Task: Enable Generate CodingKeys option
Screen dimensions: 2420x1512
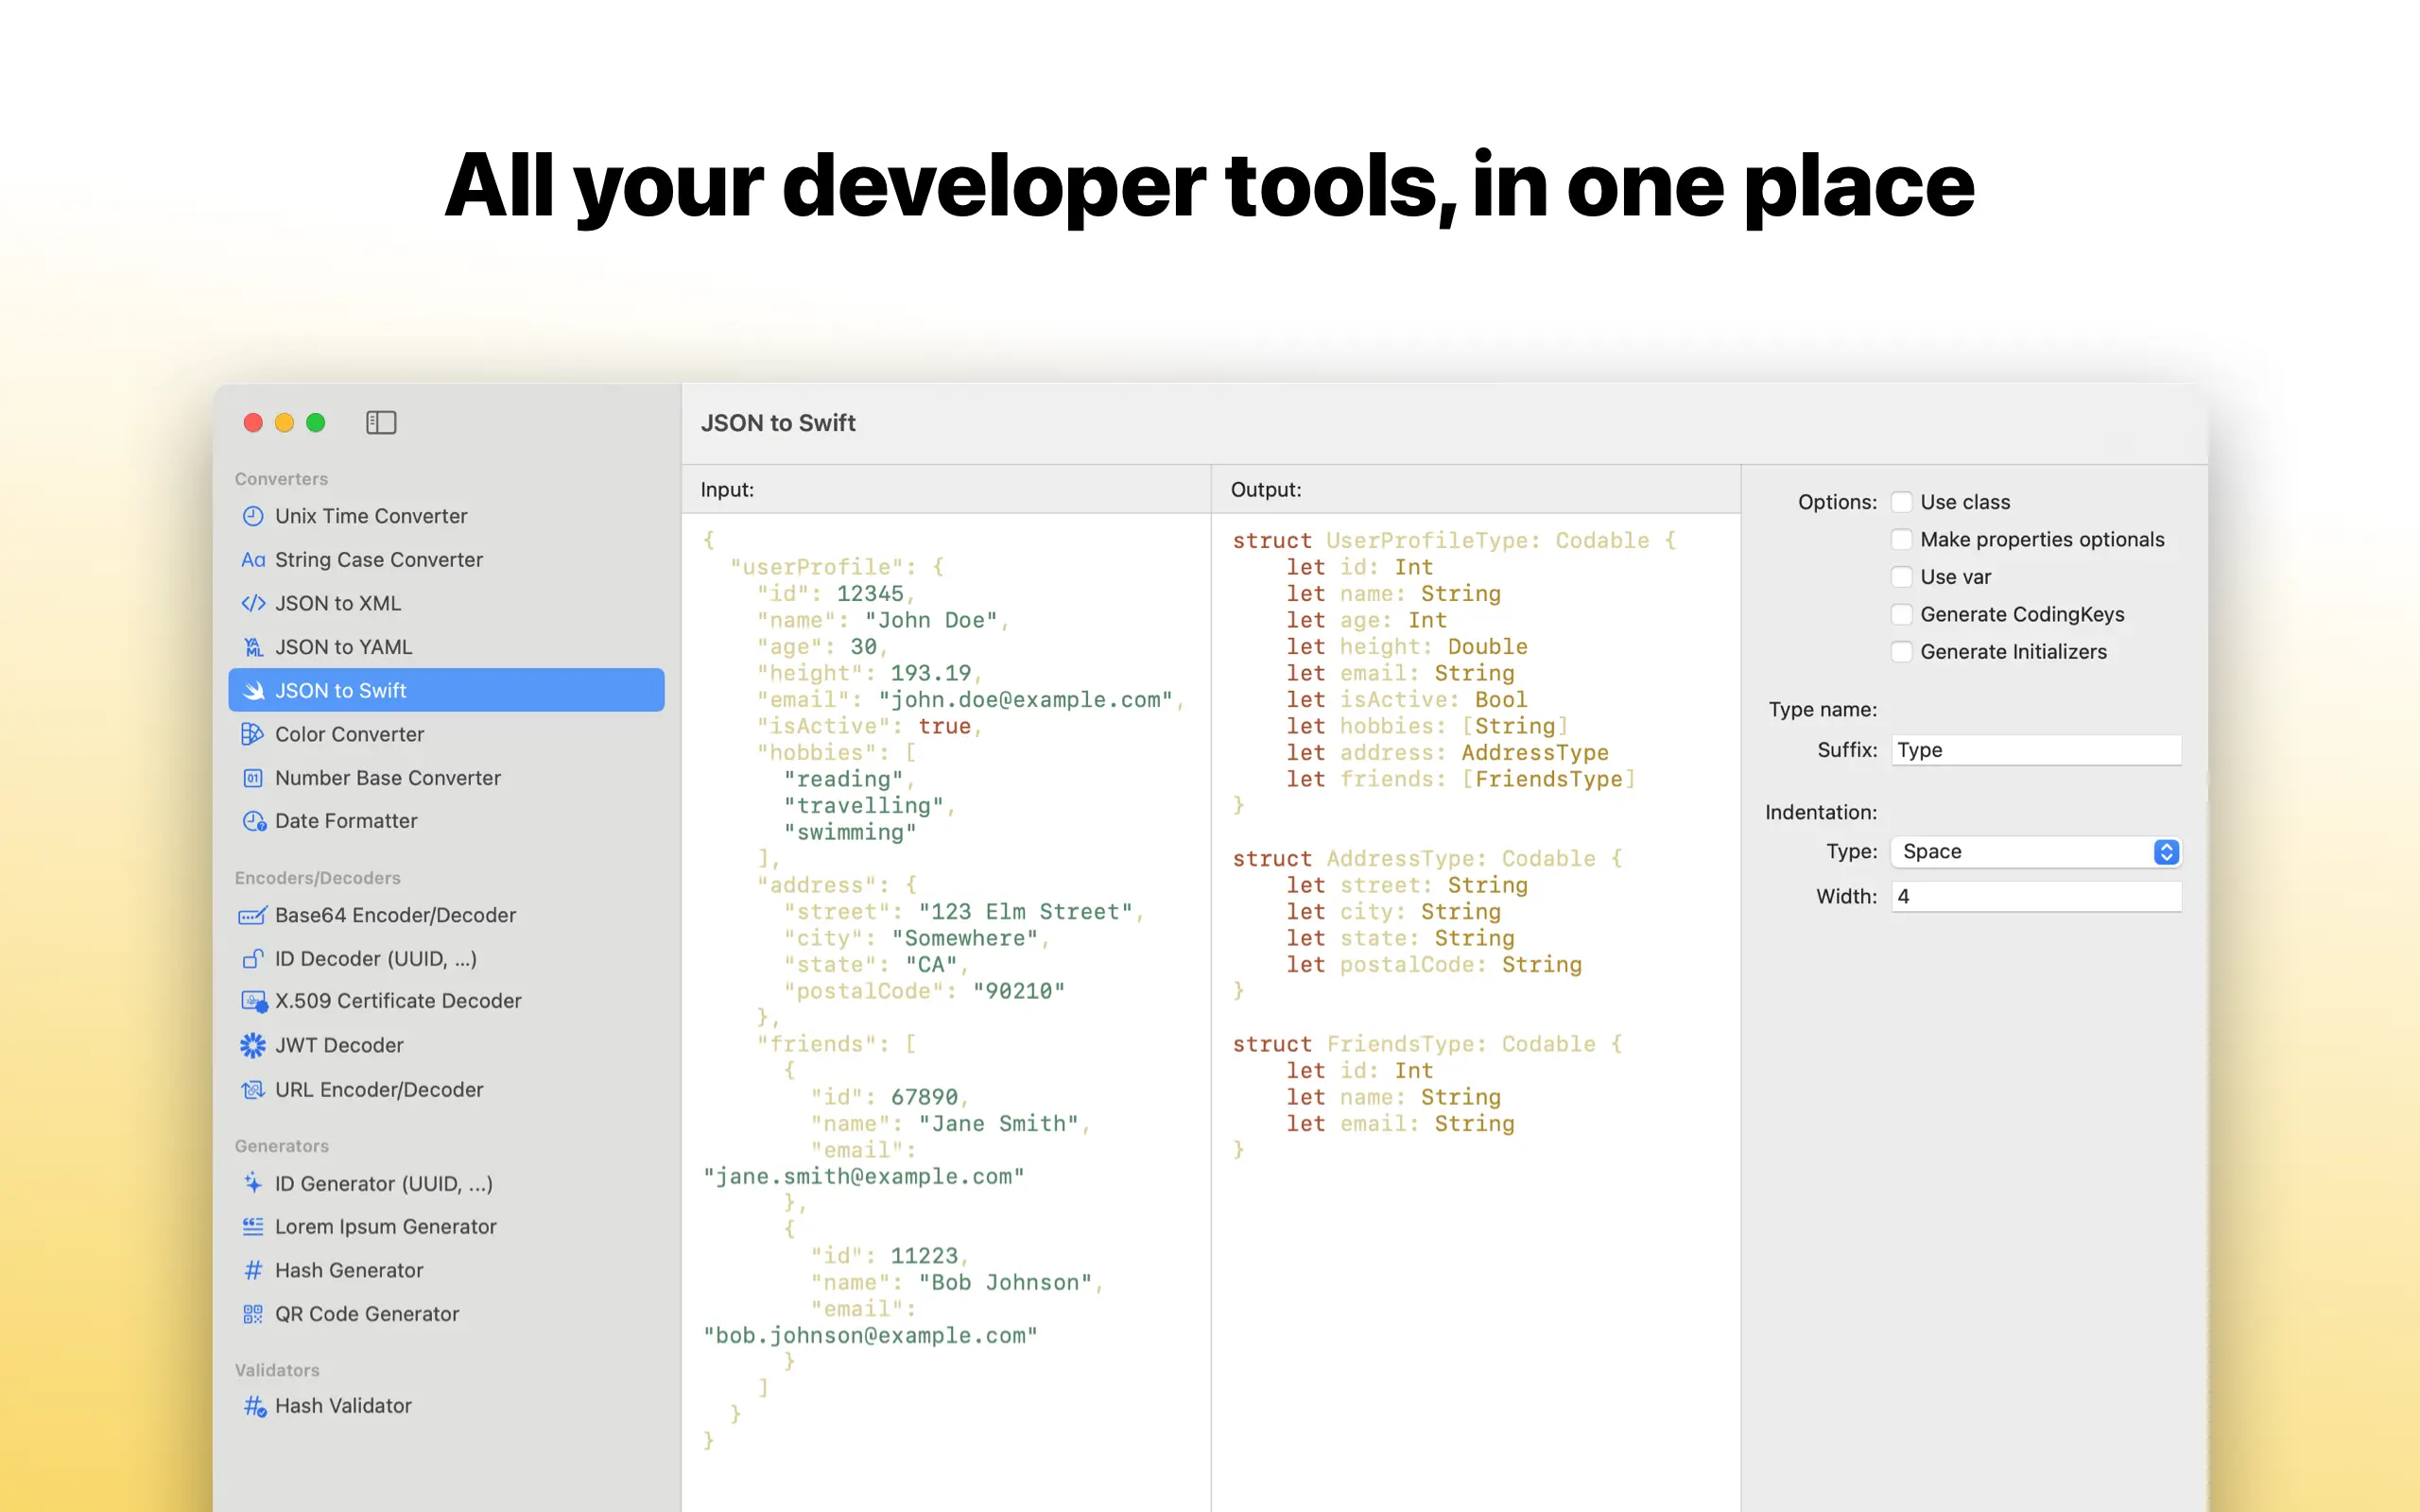Action: (1901, 614)
